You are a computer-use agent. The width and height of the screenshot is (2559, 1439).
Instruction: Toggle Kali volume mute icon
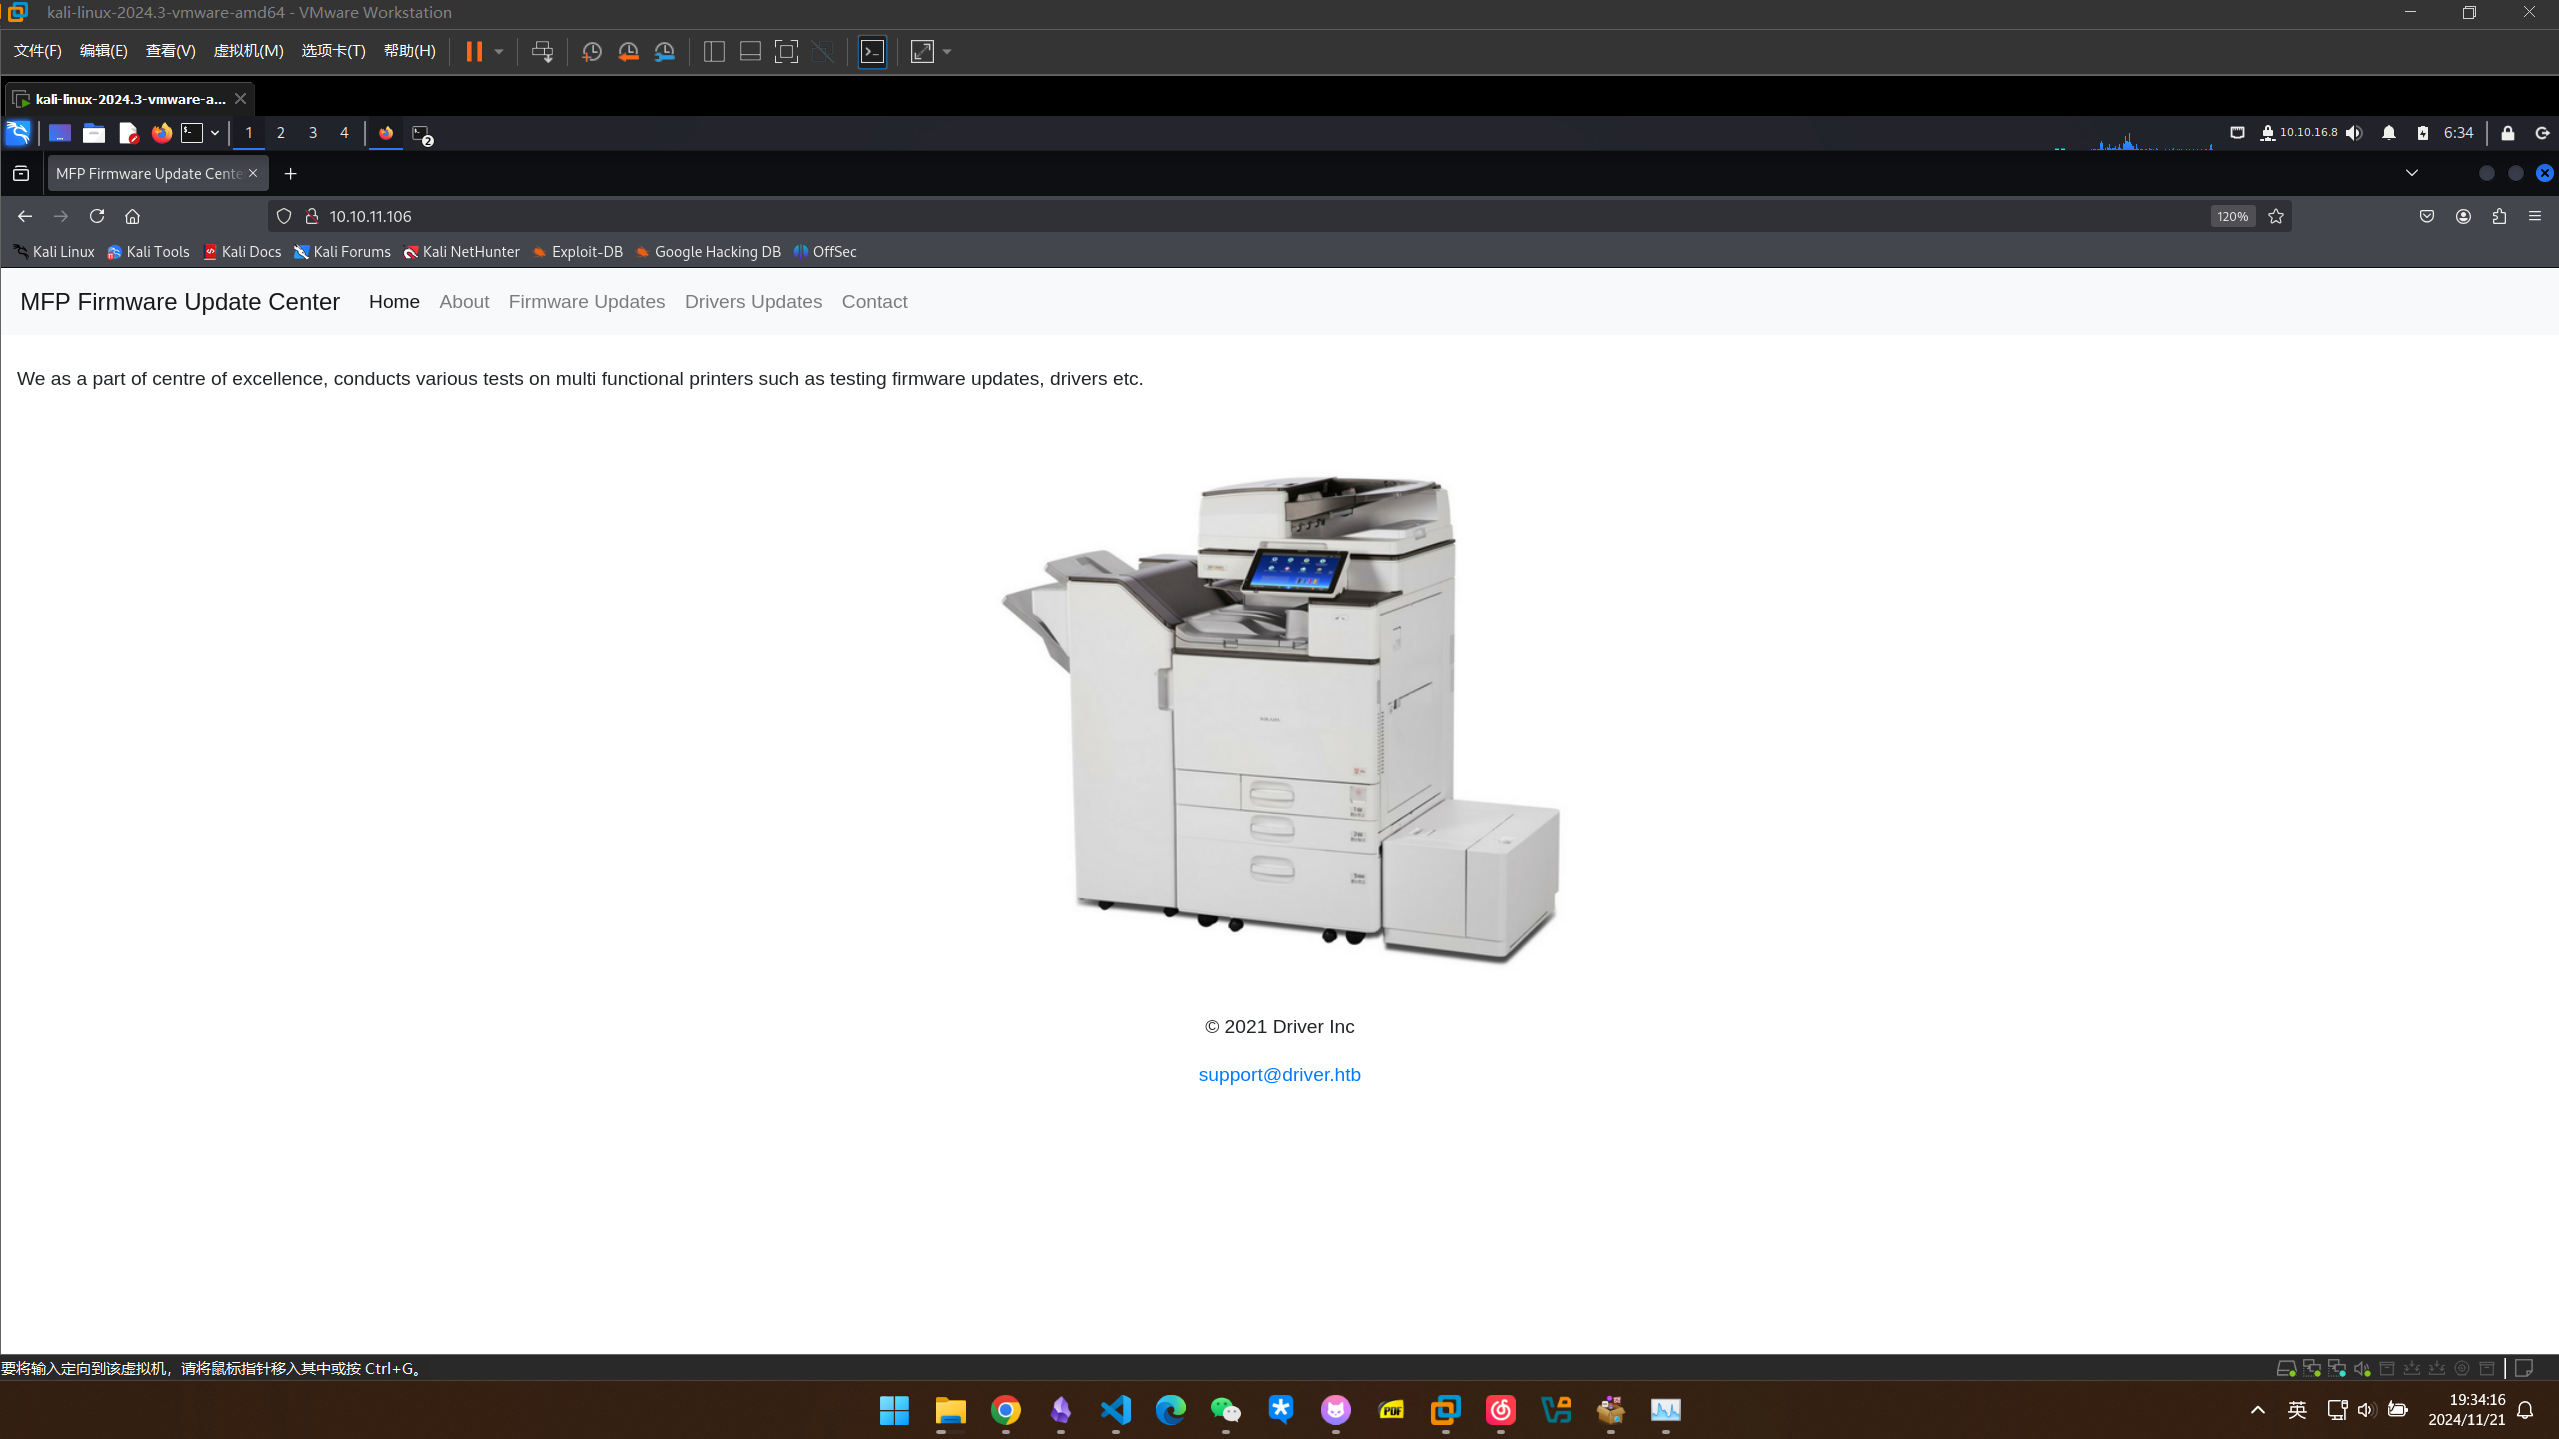coord(2354,133)
